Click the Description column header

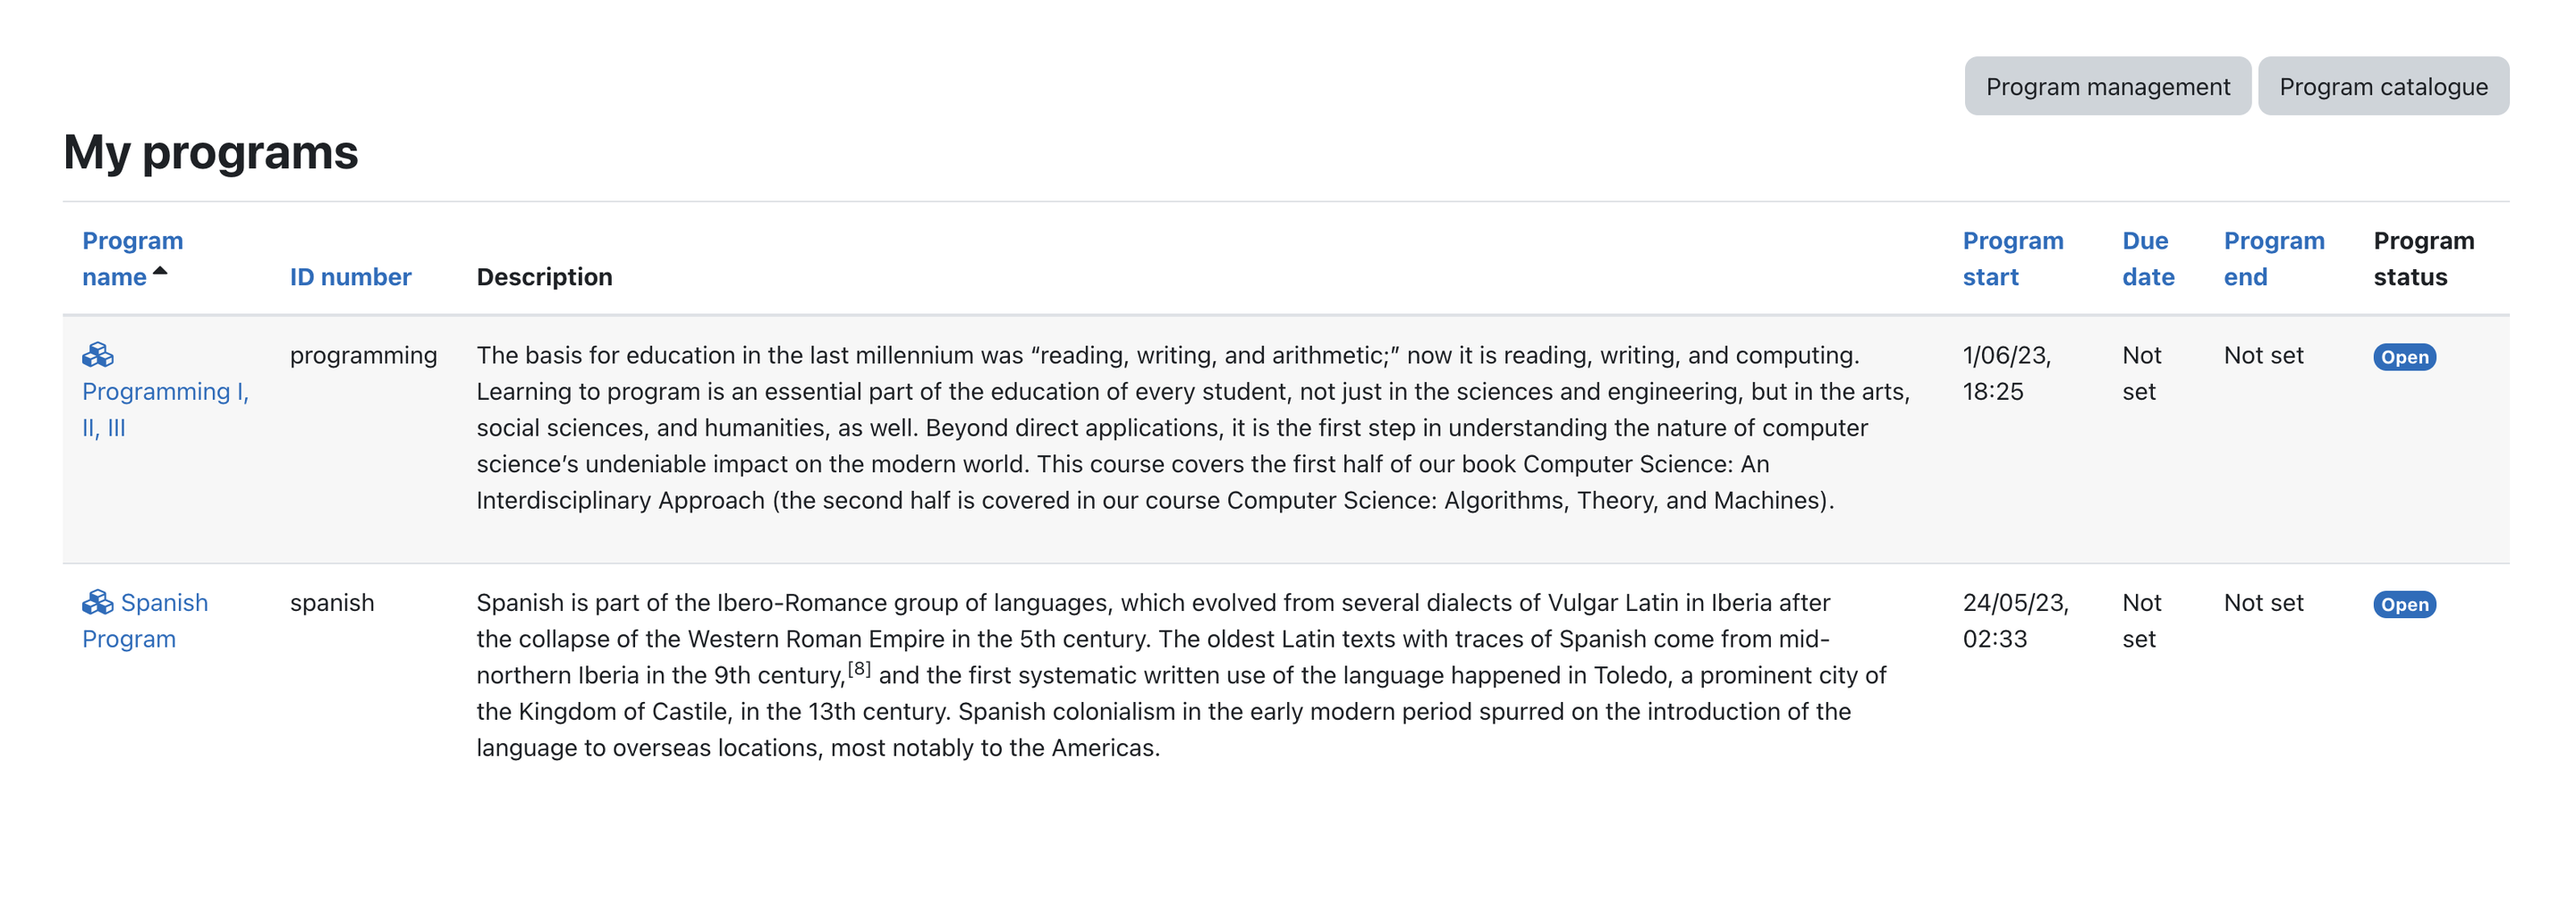click(544, 277)
